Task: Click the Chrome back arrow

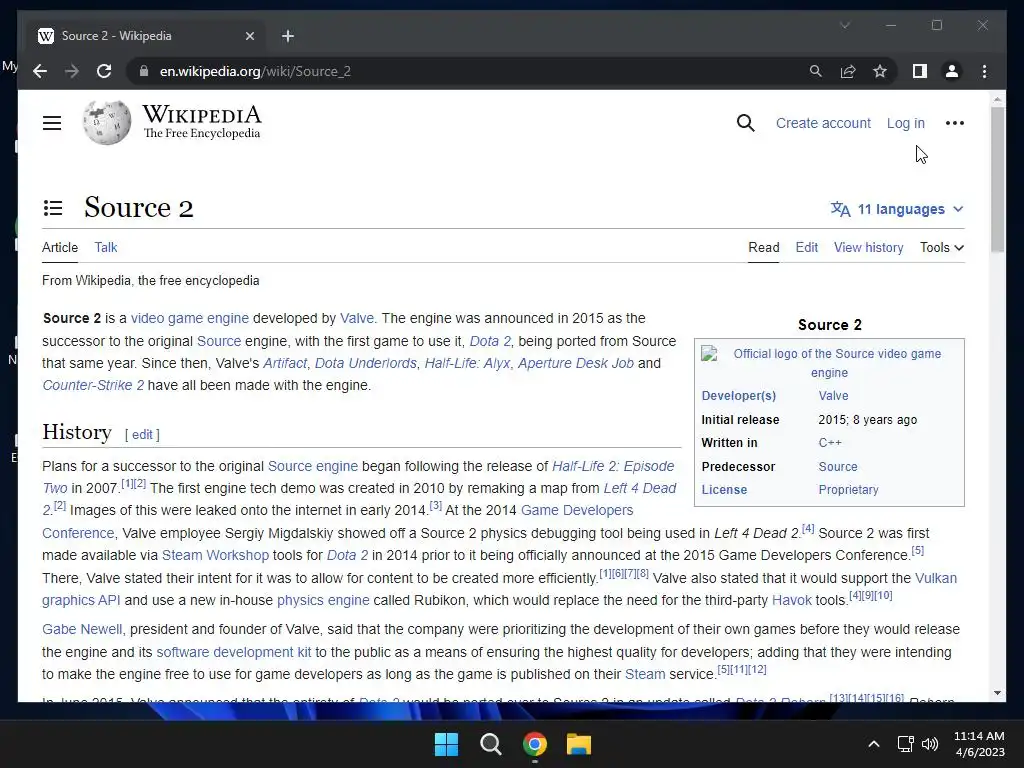Action: (40, 71)
